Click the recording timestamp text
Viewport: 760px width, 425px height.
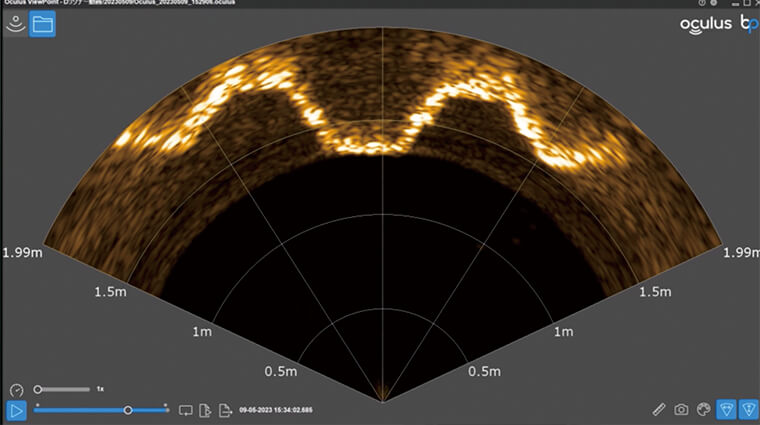(x=276, y=410)
